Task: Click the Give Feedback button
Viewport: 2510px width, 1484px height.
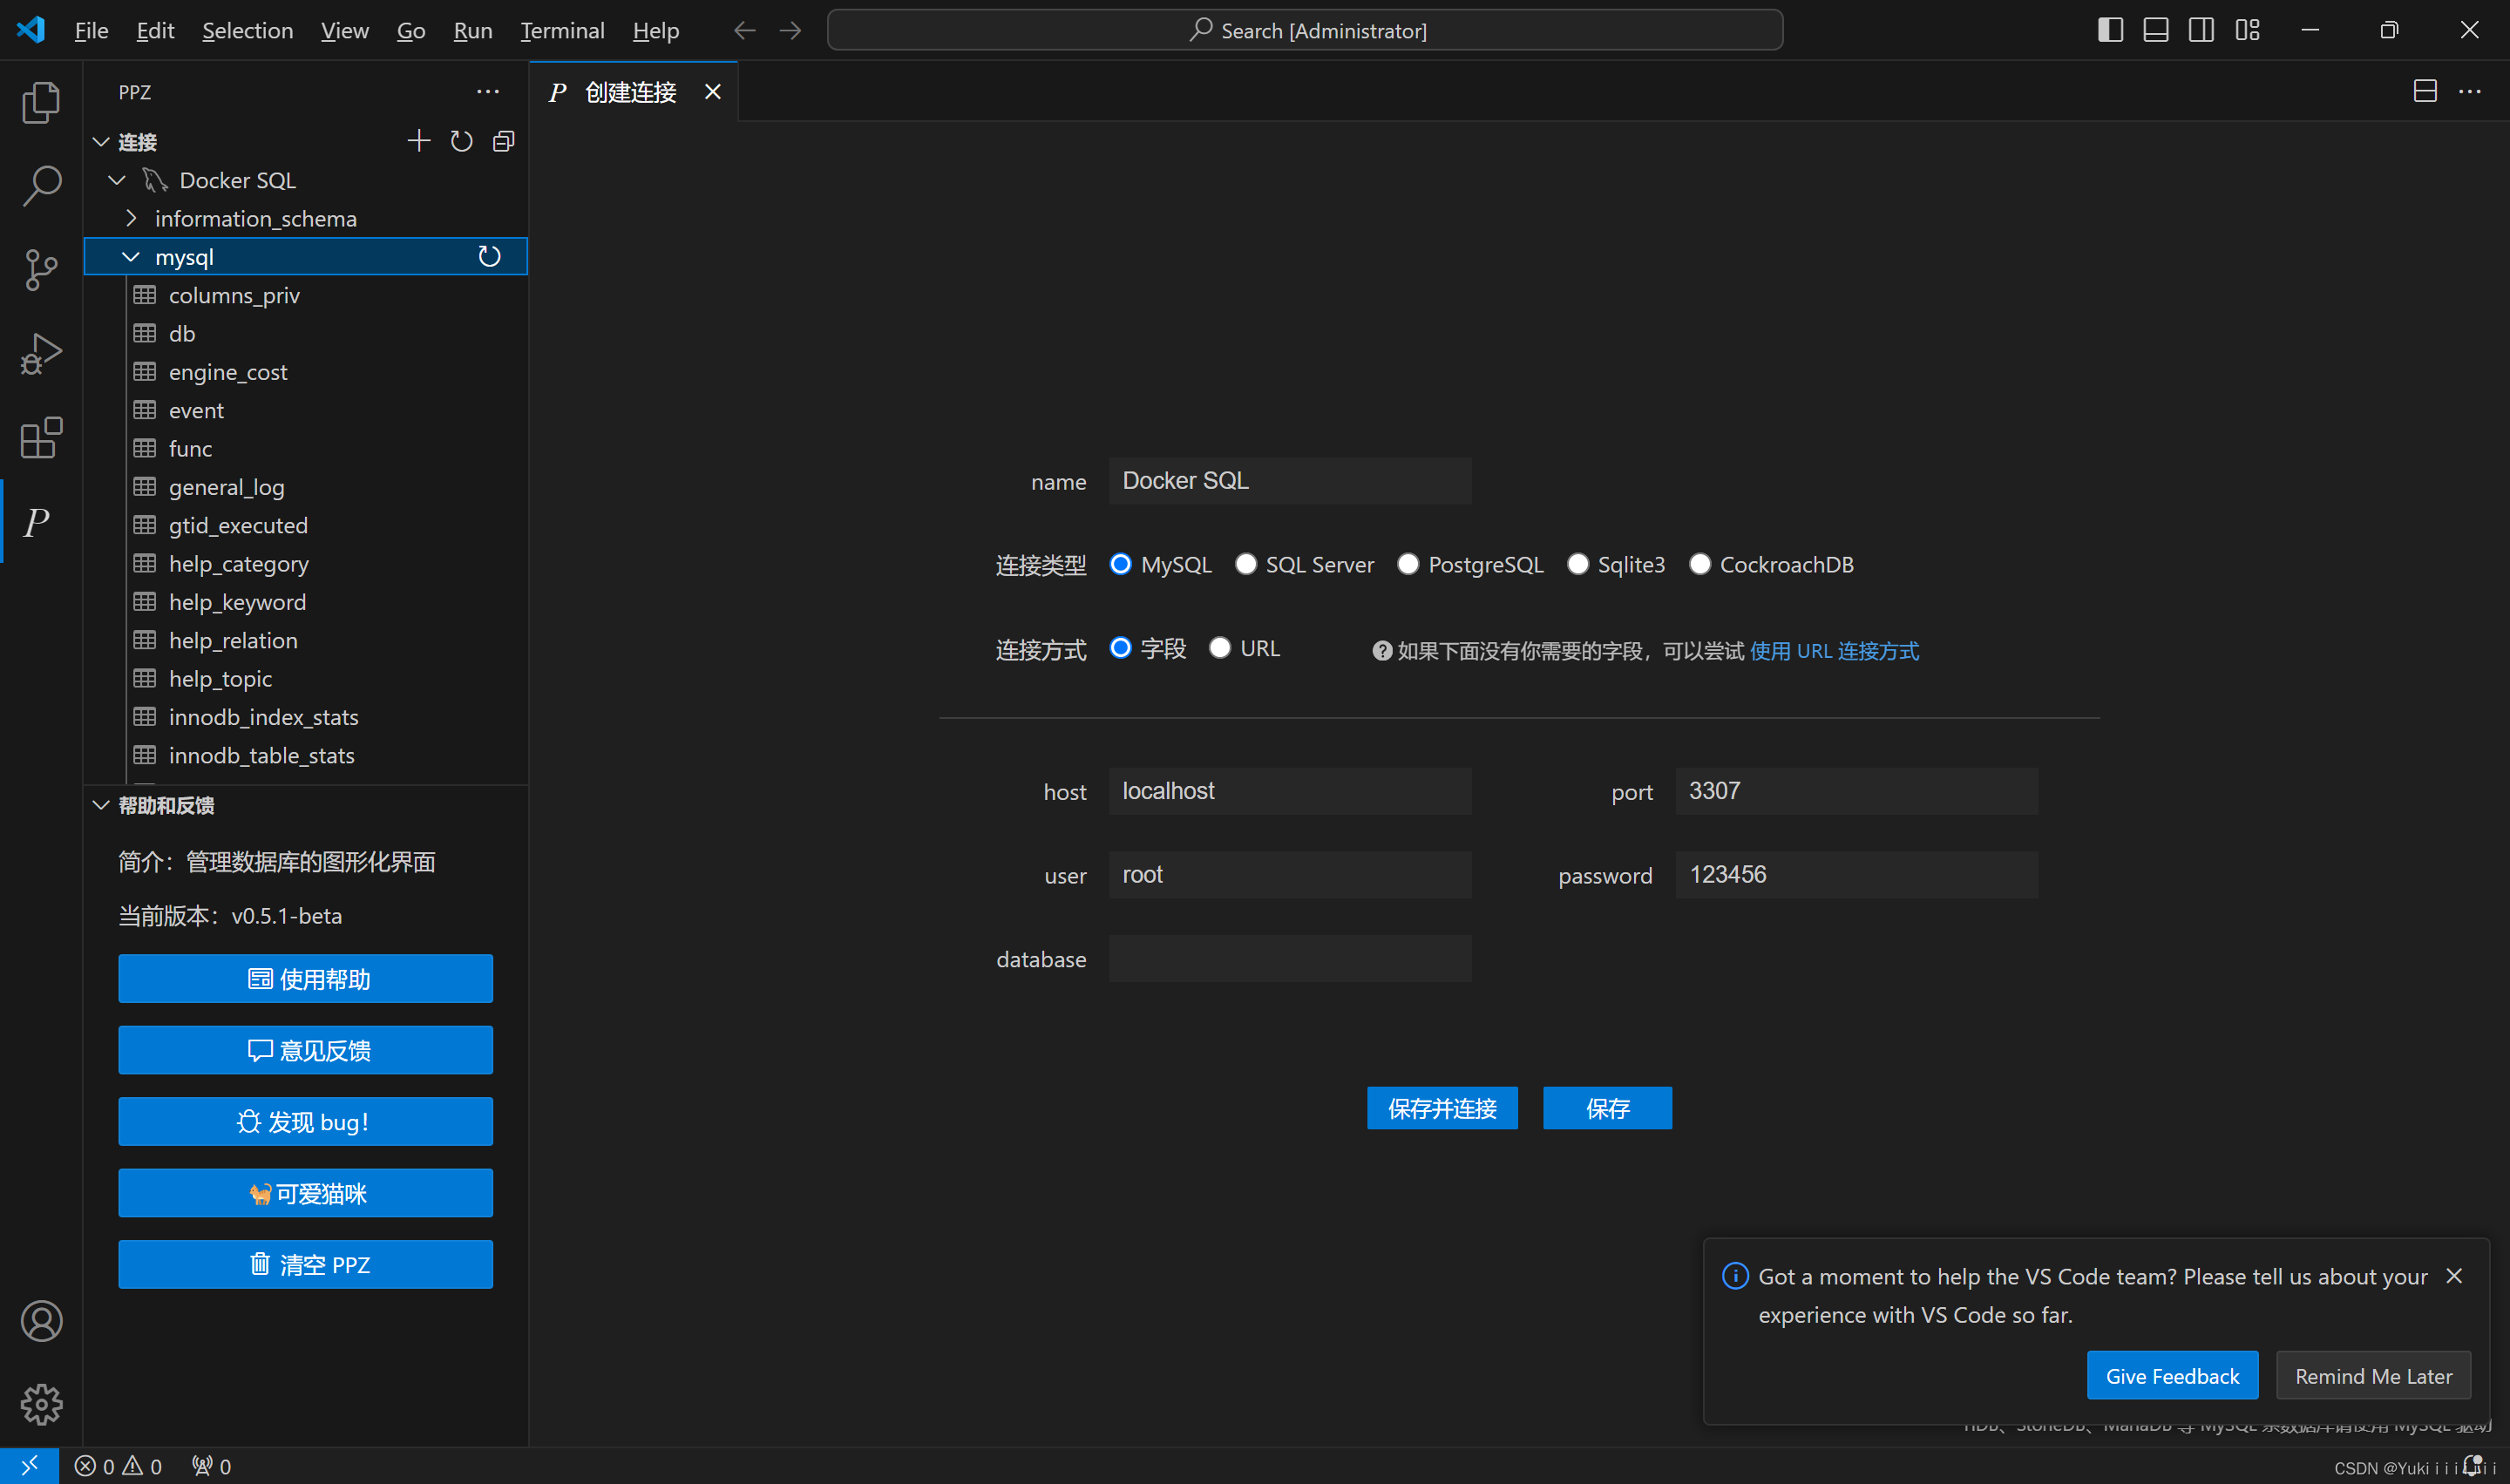Action: [2172, 1376]
